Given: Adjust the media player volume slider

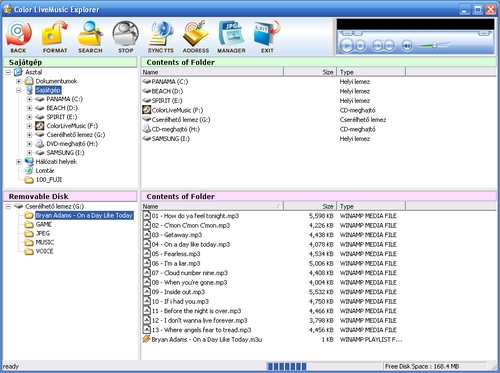Looking at the screenshot, I should coord(435,45).
